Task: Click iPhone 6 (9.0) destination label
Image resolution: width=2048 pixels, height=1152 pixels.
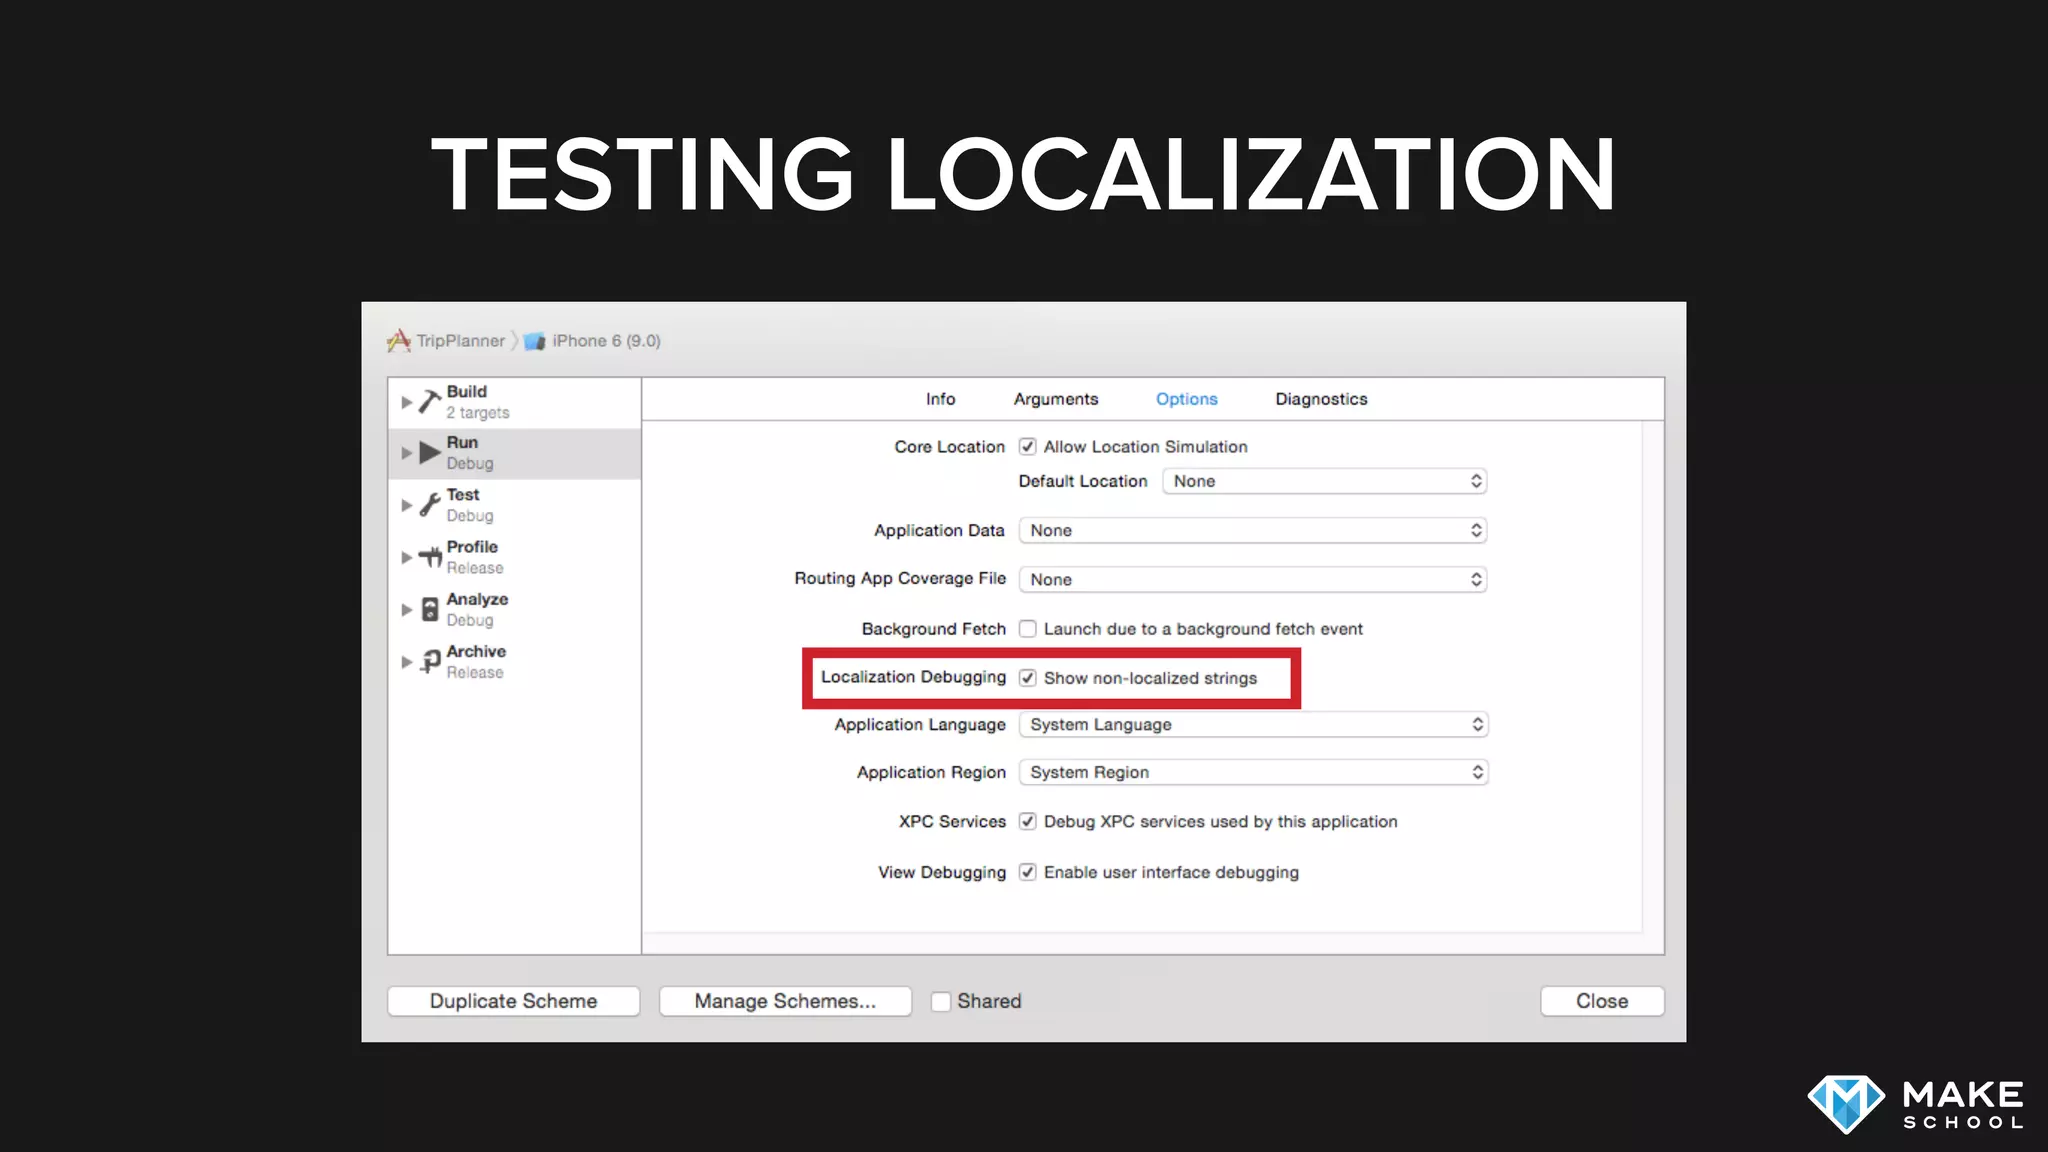Action: 606,341
